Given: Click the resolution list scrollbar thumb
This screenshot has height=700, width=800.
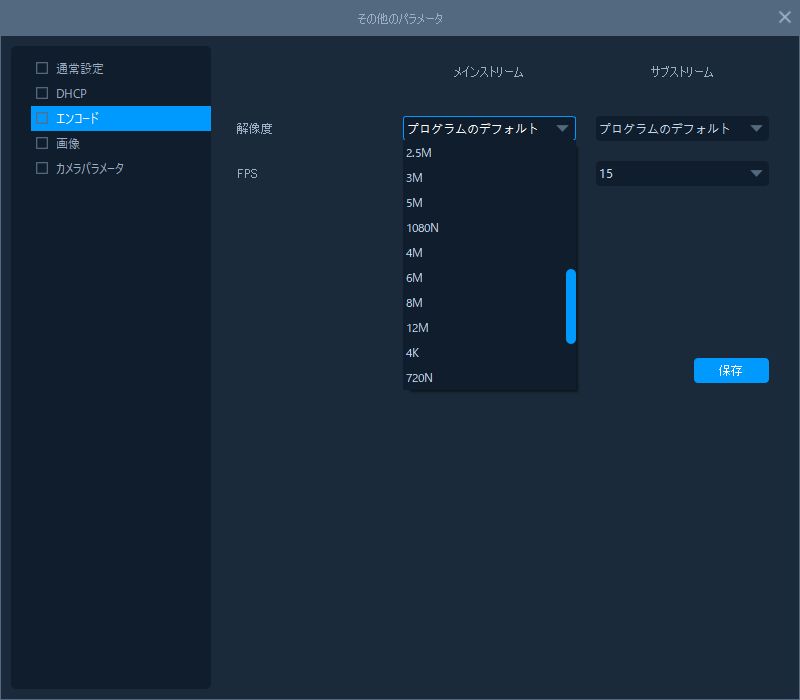Looking at the screenshot, I should (x=571, y=306).
